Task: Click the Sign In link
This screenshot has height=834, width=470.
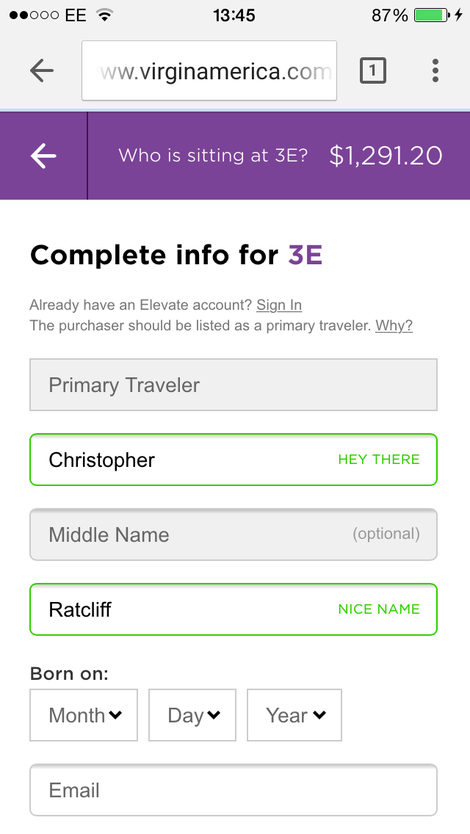Action: tap(279, 305)
